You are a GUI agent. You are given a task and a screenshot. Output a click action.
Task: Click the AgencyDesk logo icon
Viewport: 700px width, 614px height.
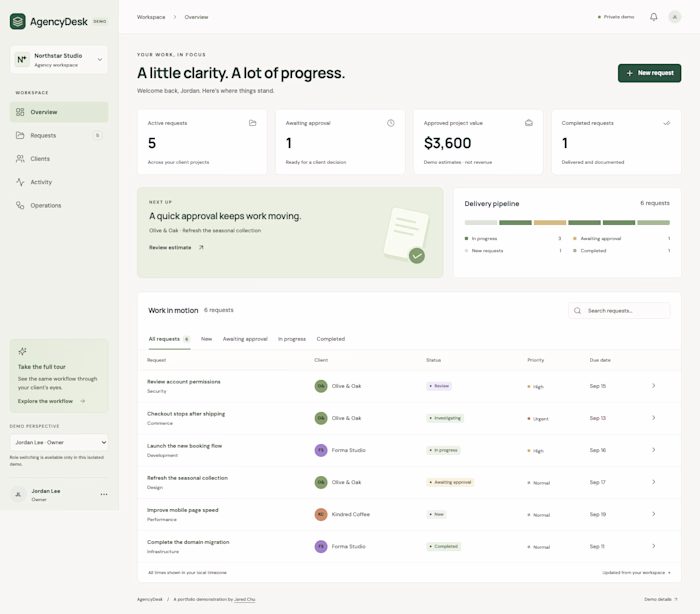[x=18, y=21]
